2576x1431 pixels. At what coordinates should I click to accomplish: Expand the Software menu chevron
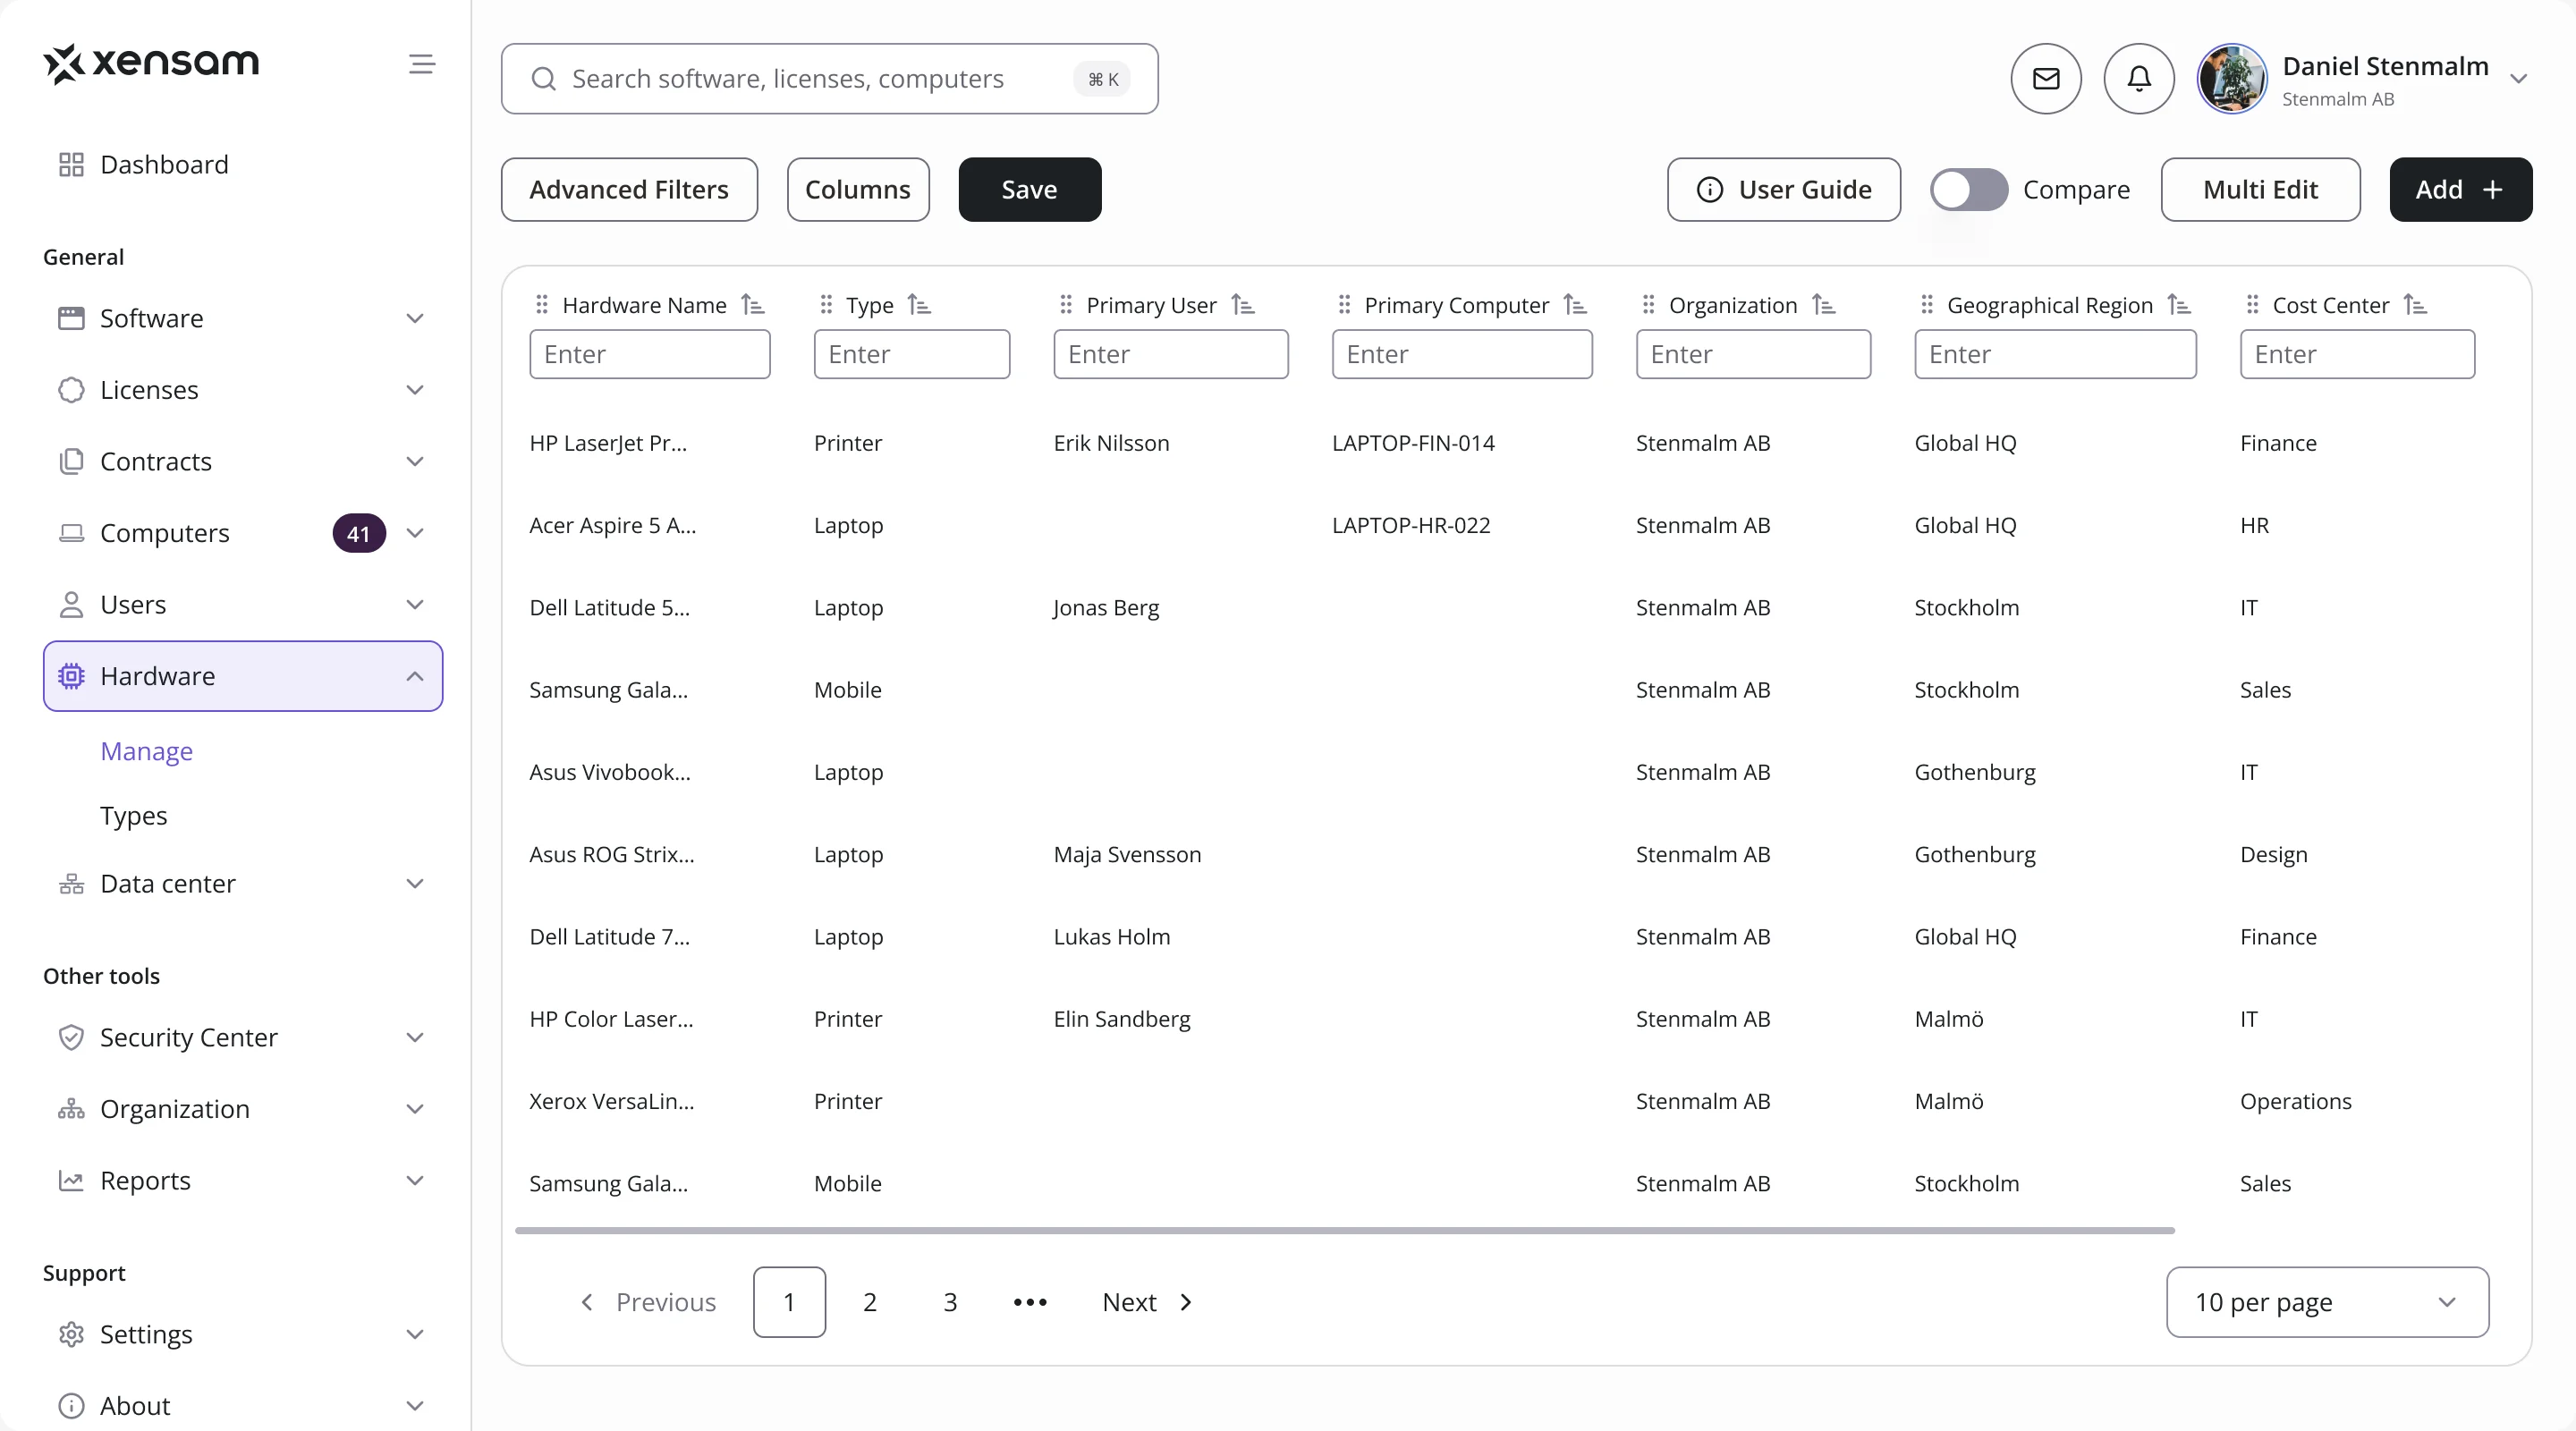click(x=415, y=318)
